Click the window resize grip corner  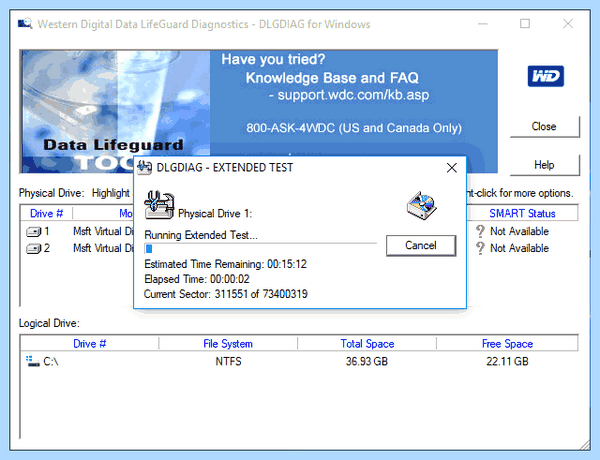click(x=585, y=445)
